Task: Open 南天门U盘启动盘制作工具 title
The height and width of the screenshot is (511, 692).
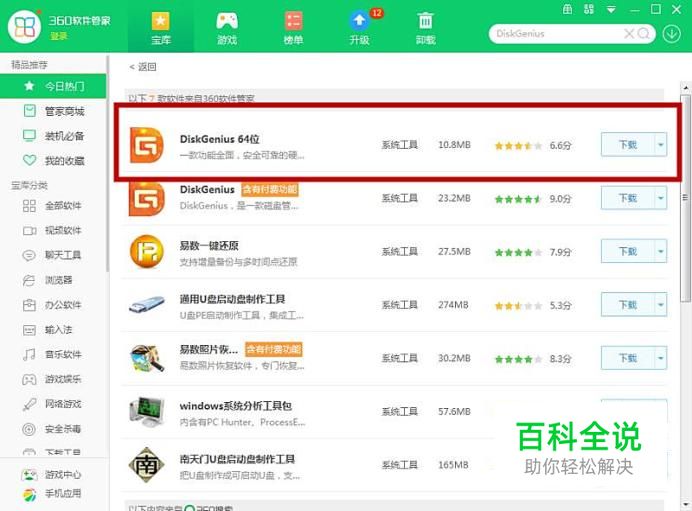Action: point(237,459)
